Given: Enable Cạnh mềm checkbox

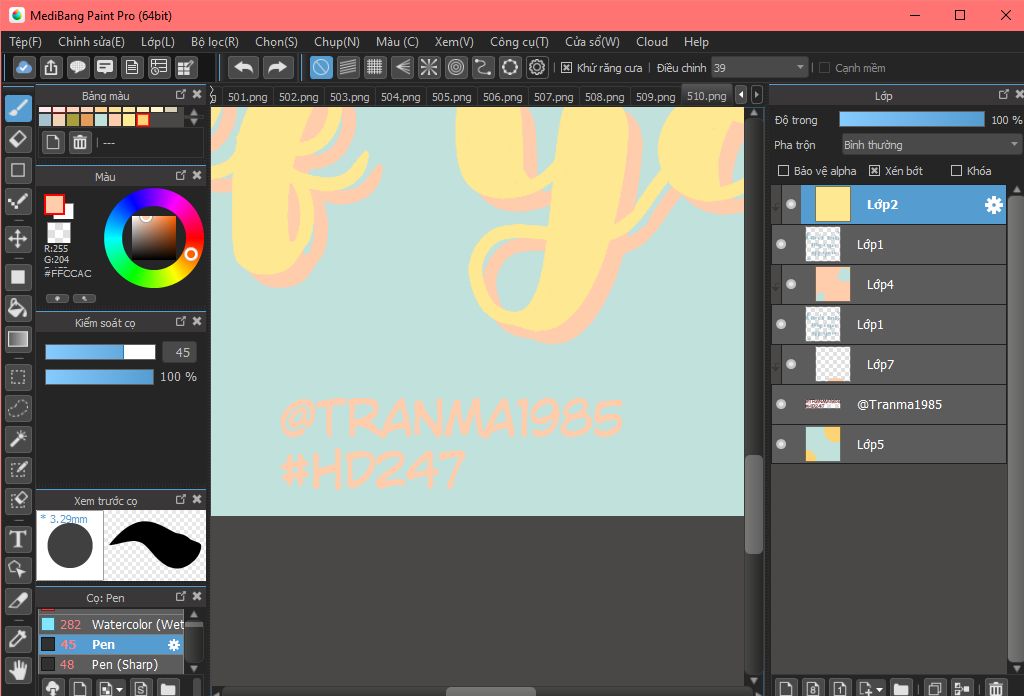Looking at the screenshot, I should 824,68.
